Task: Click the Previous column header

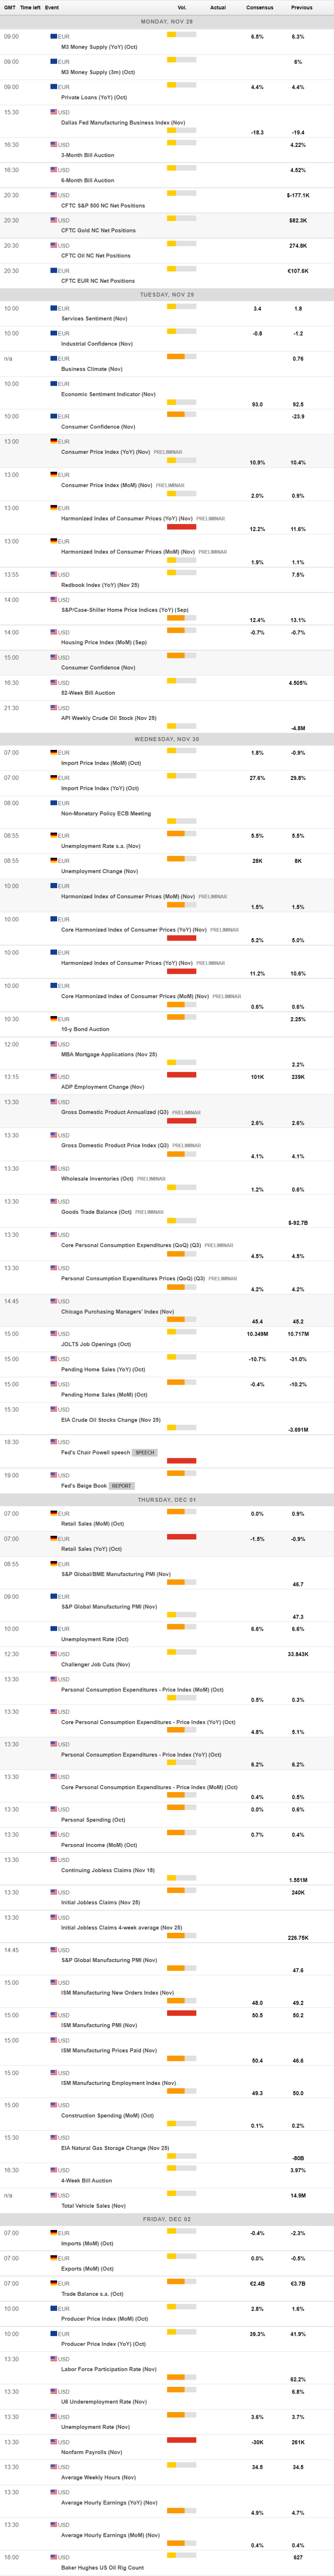Action: click(x=301, y=7)
